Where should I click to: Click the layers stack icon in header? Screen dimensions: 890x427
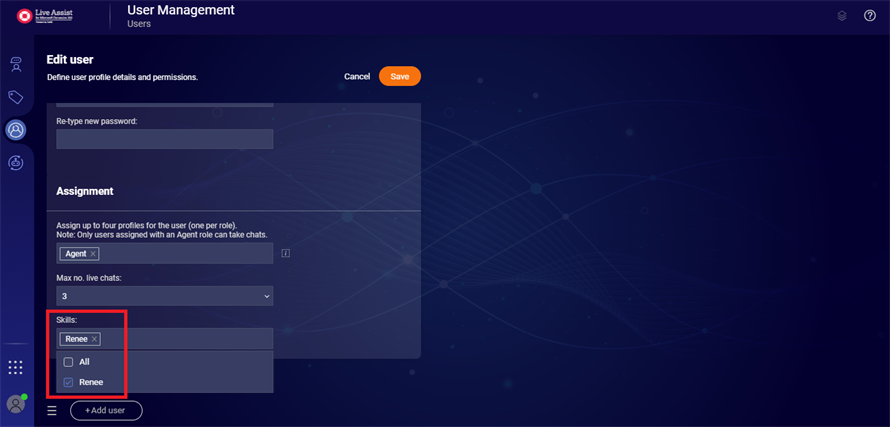pos(842,16)
